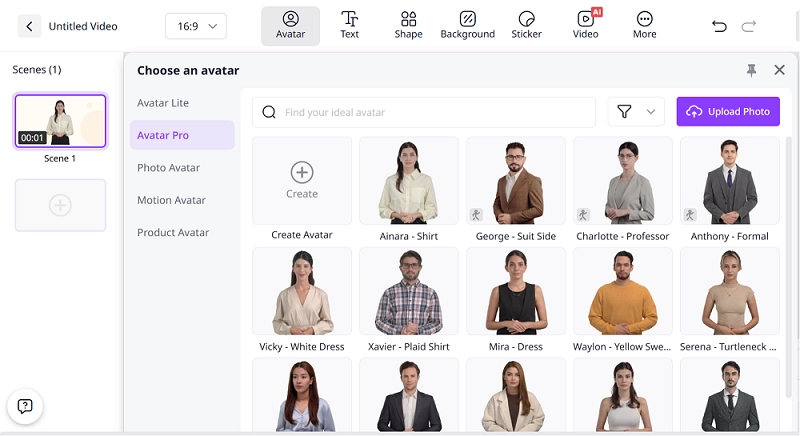Switch to Avatar Pro tab

pos(182,135)
